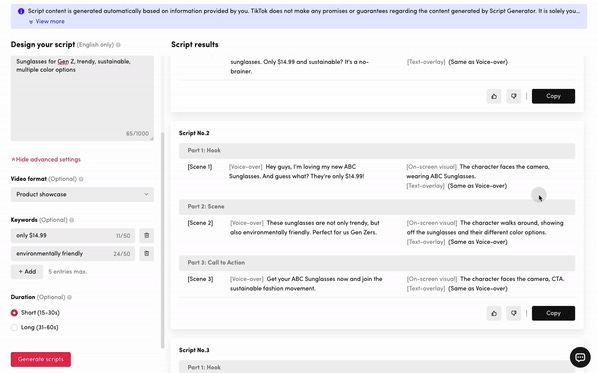This screenshot has height=373, width=597.
Task: Remove the 'environmentally friendly' keyword with trash icon
Action: click(x=147, y=253)
